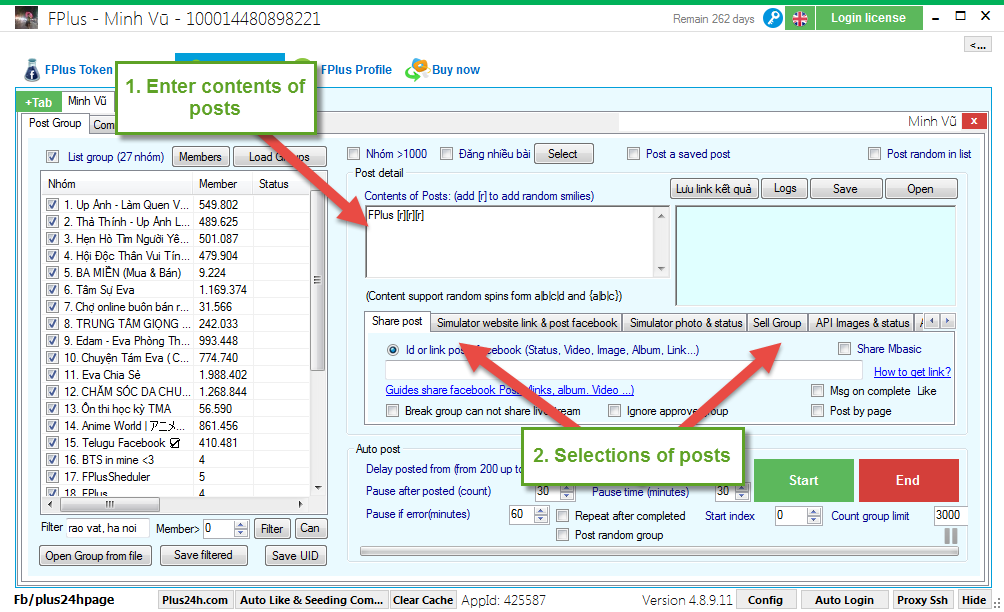The height and width of the screenshot is (612, 1004).
Task: Open the FPlus Profile link
Action: pyautogui.click(x=356, y=70)
